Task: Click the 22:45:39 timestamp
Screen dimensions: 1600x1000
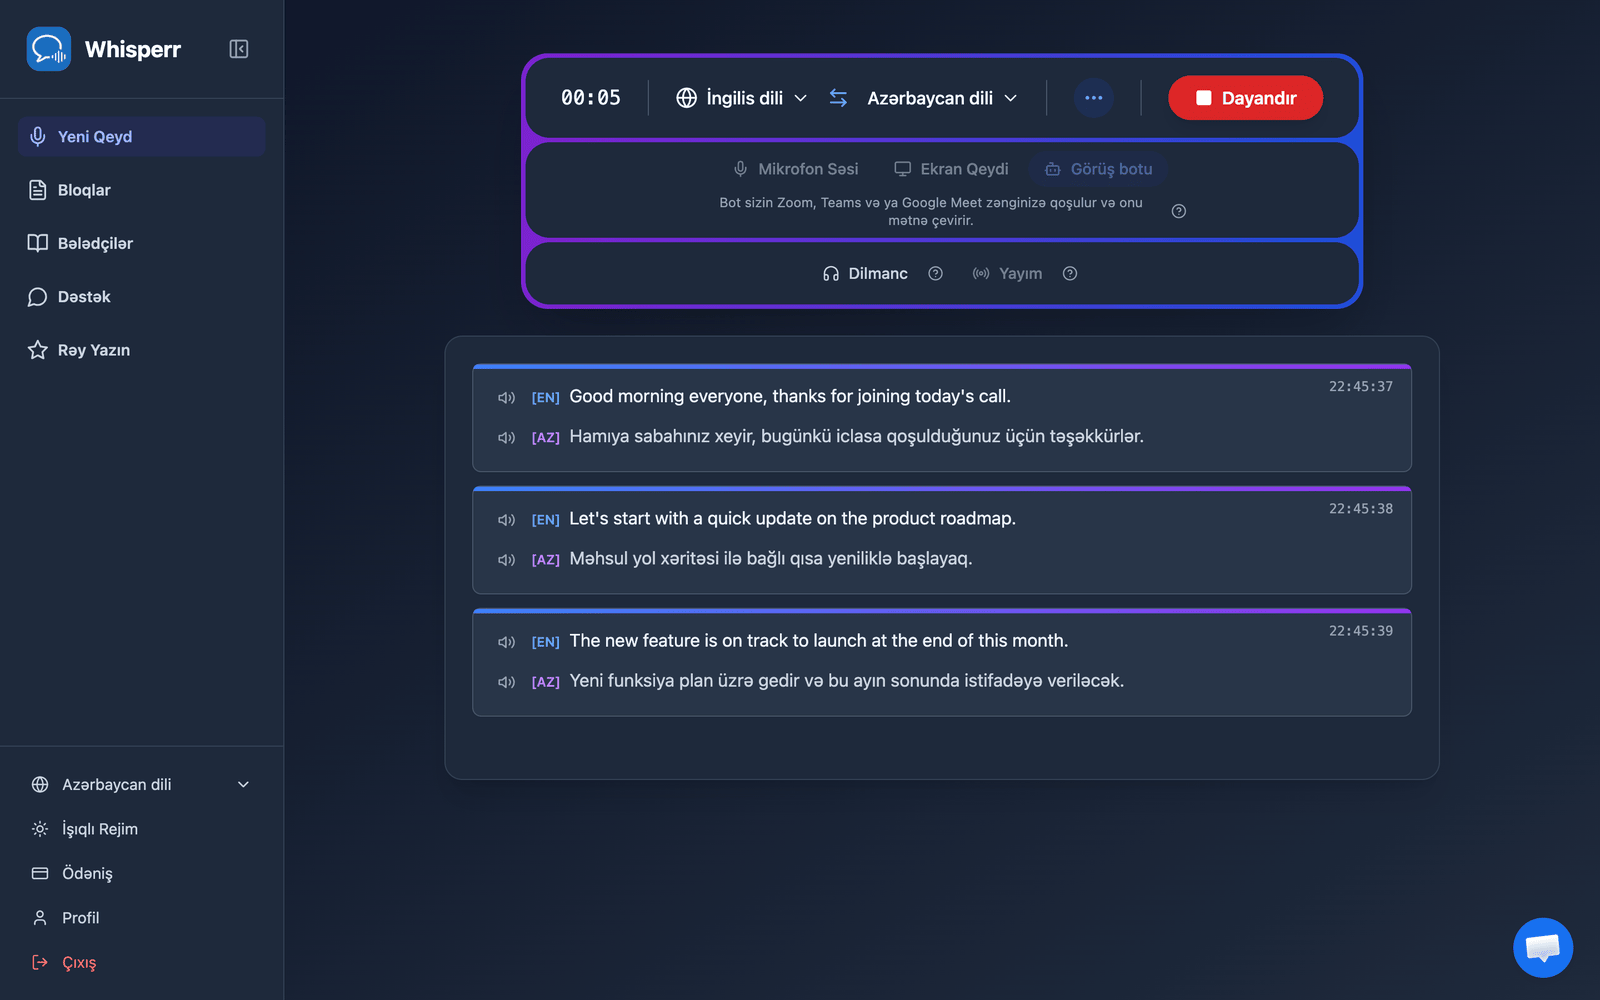Action: pos(1360,630)
